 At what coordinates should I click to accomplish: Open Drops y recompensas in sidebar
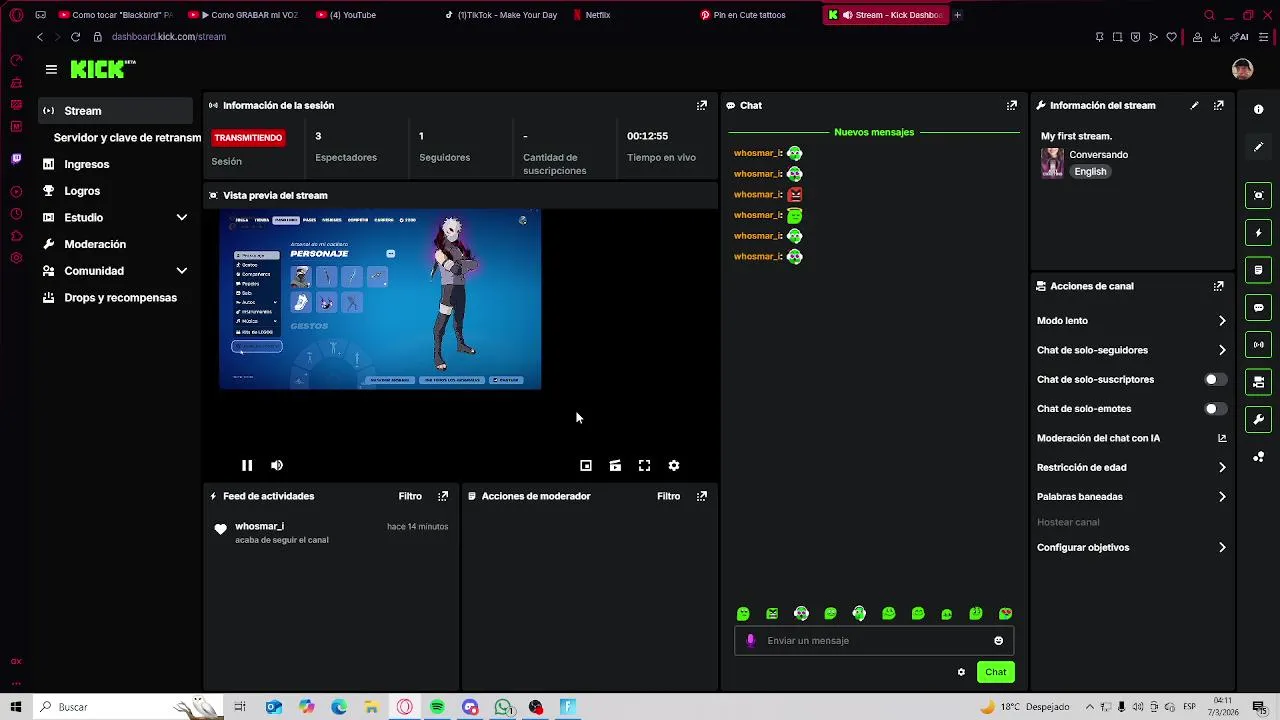pos(120,298)
